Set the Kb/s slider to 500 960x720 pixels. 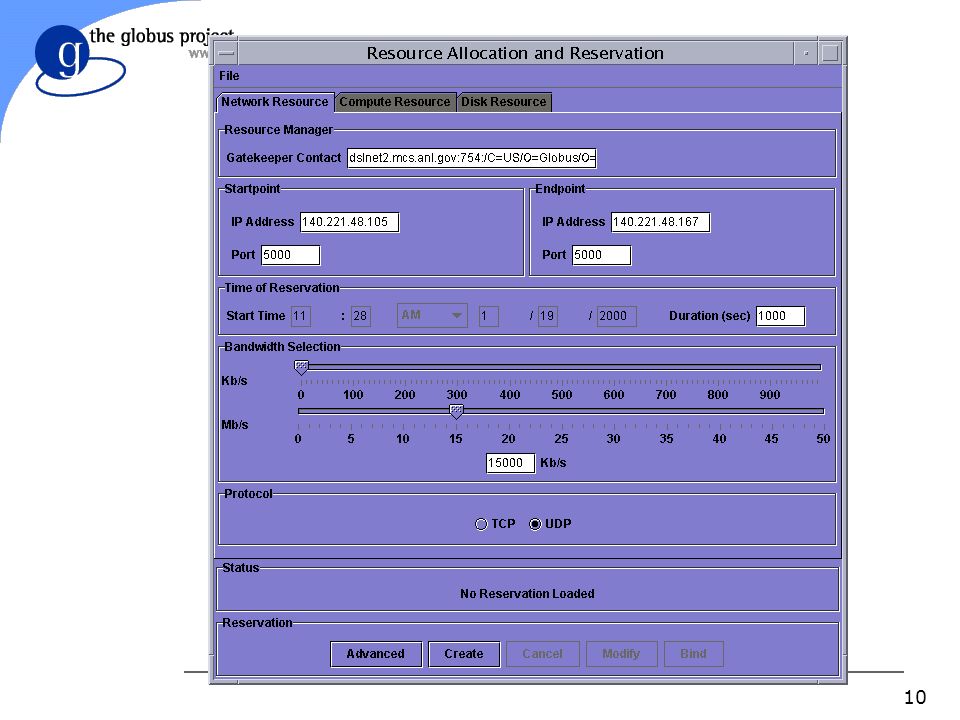click(561, 367)
